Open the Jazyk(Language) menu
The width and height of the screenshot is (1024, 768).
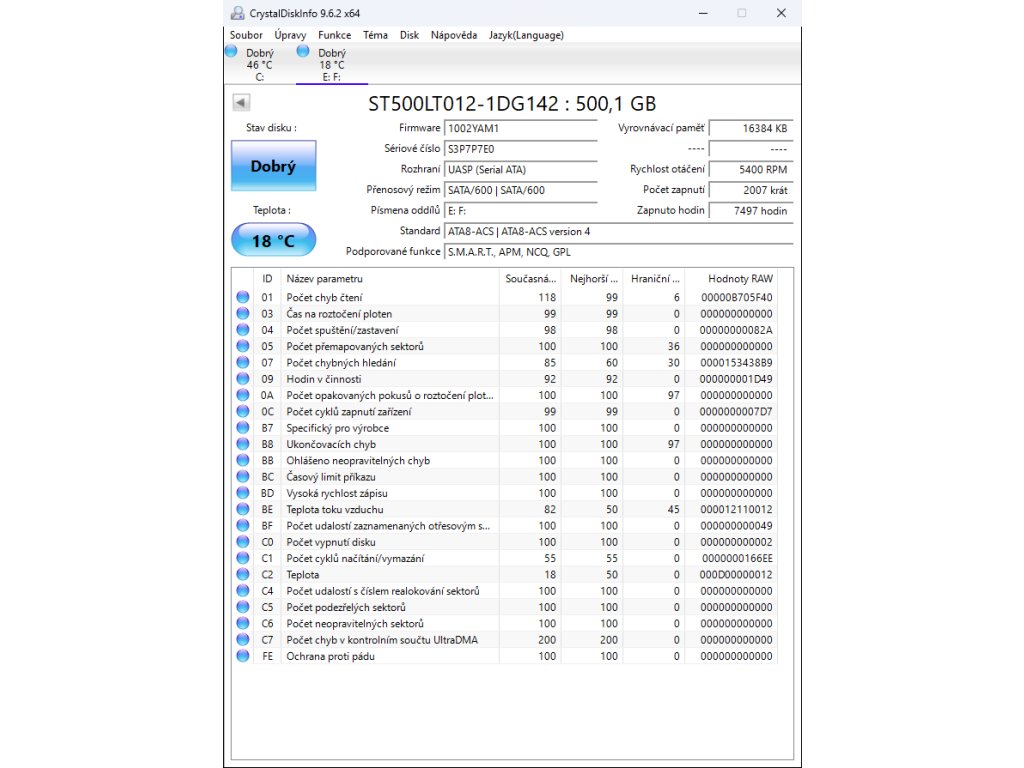(526, 35)
